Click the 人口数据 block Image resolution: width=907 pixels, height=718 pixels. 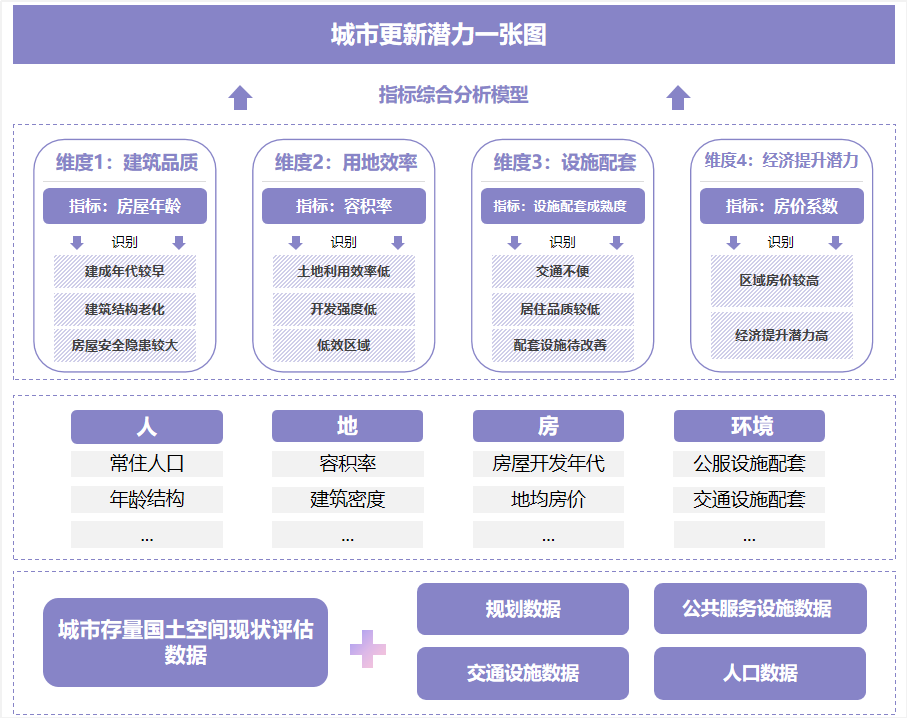759,673
